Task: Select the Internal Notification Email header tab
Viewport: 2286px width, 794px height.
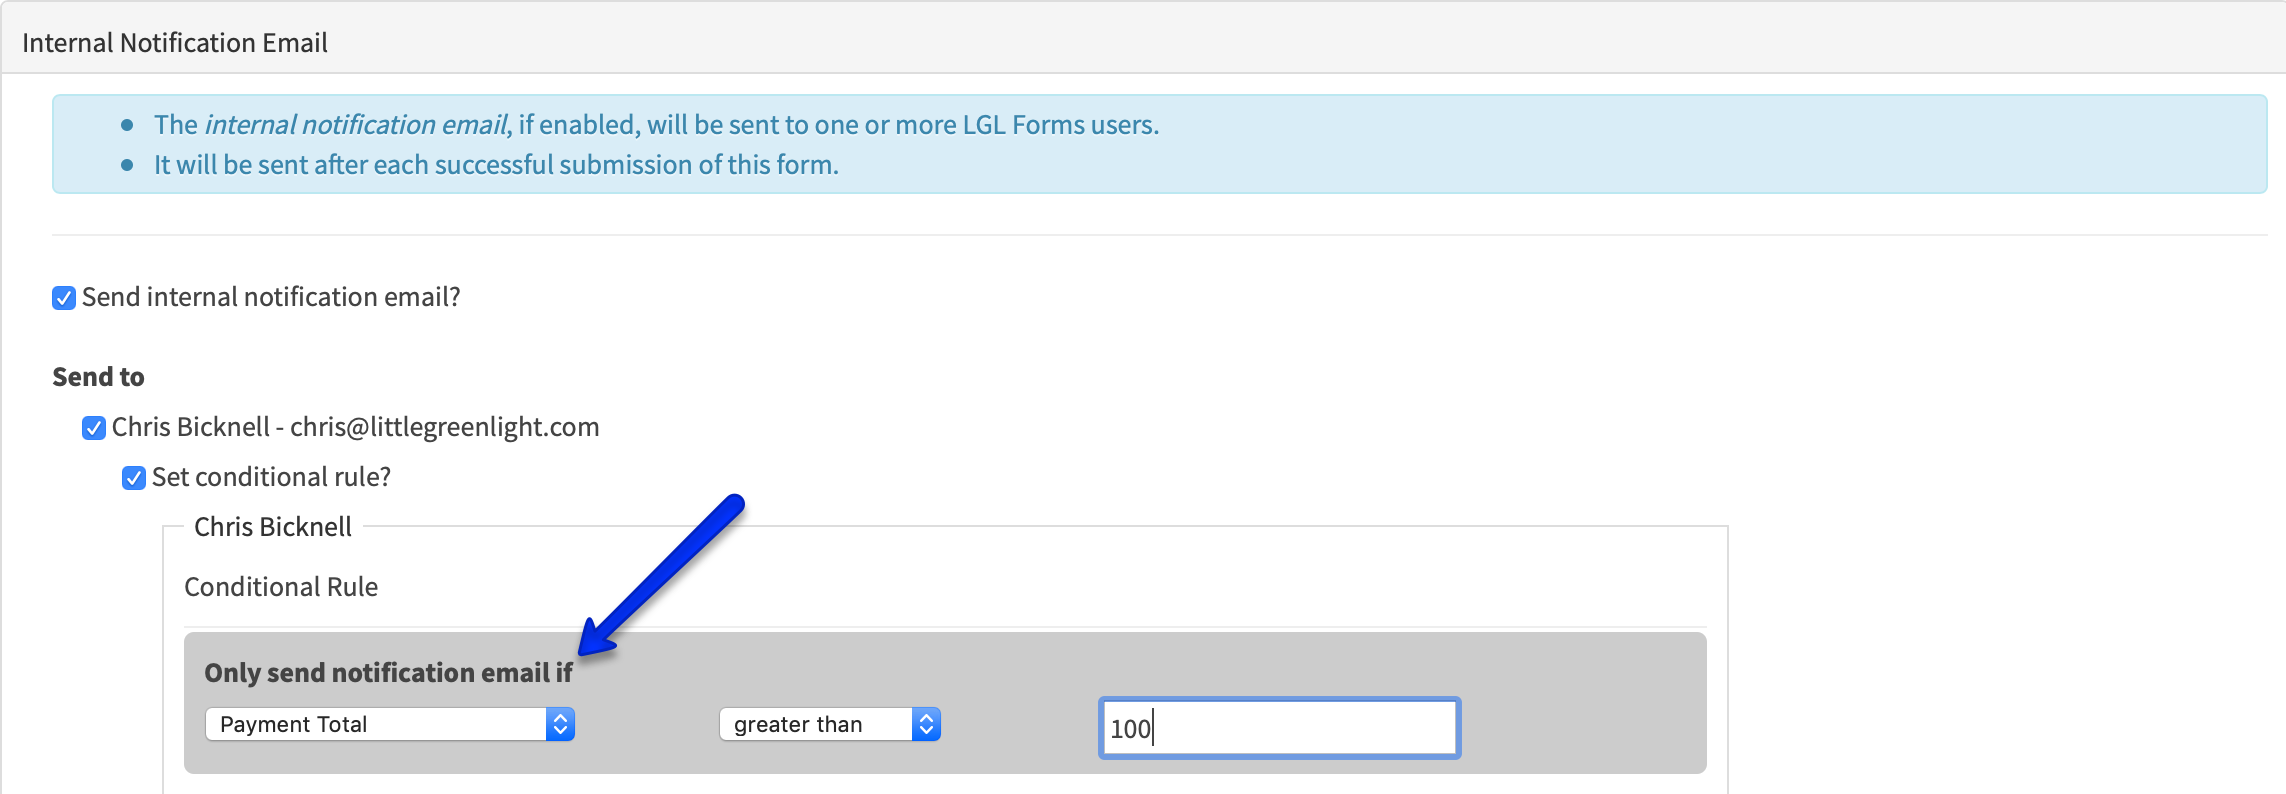Action: click(x=174, y=42)
